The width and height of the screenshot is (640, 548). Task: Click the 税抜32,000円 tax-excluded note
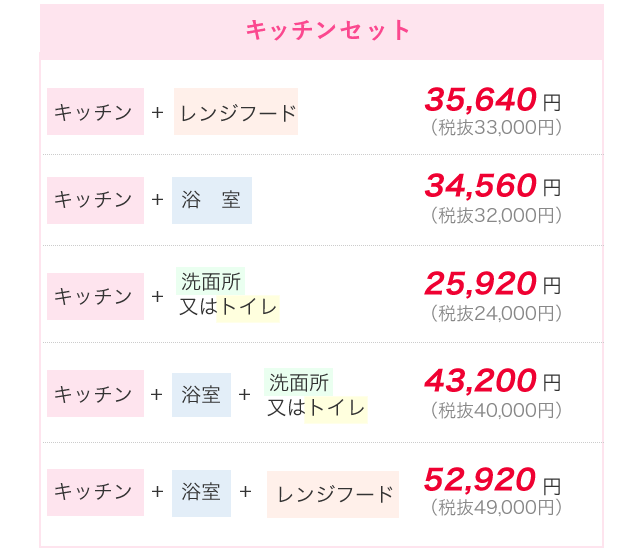tap(496, 215)
